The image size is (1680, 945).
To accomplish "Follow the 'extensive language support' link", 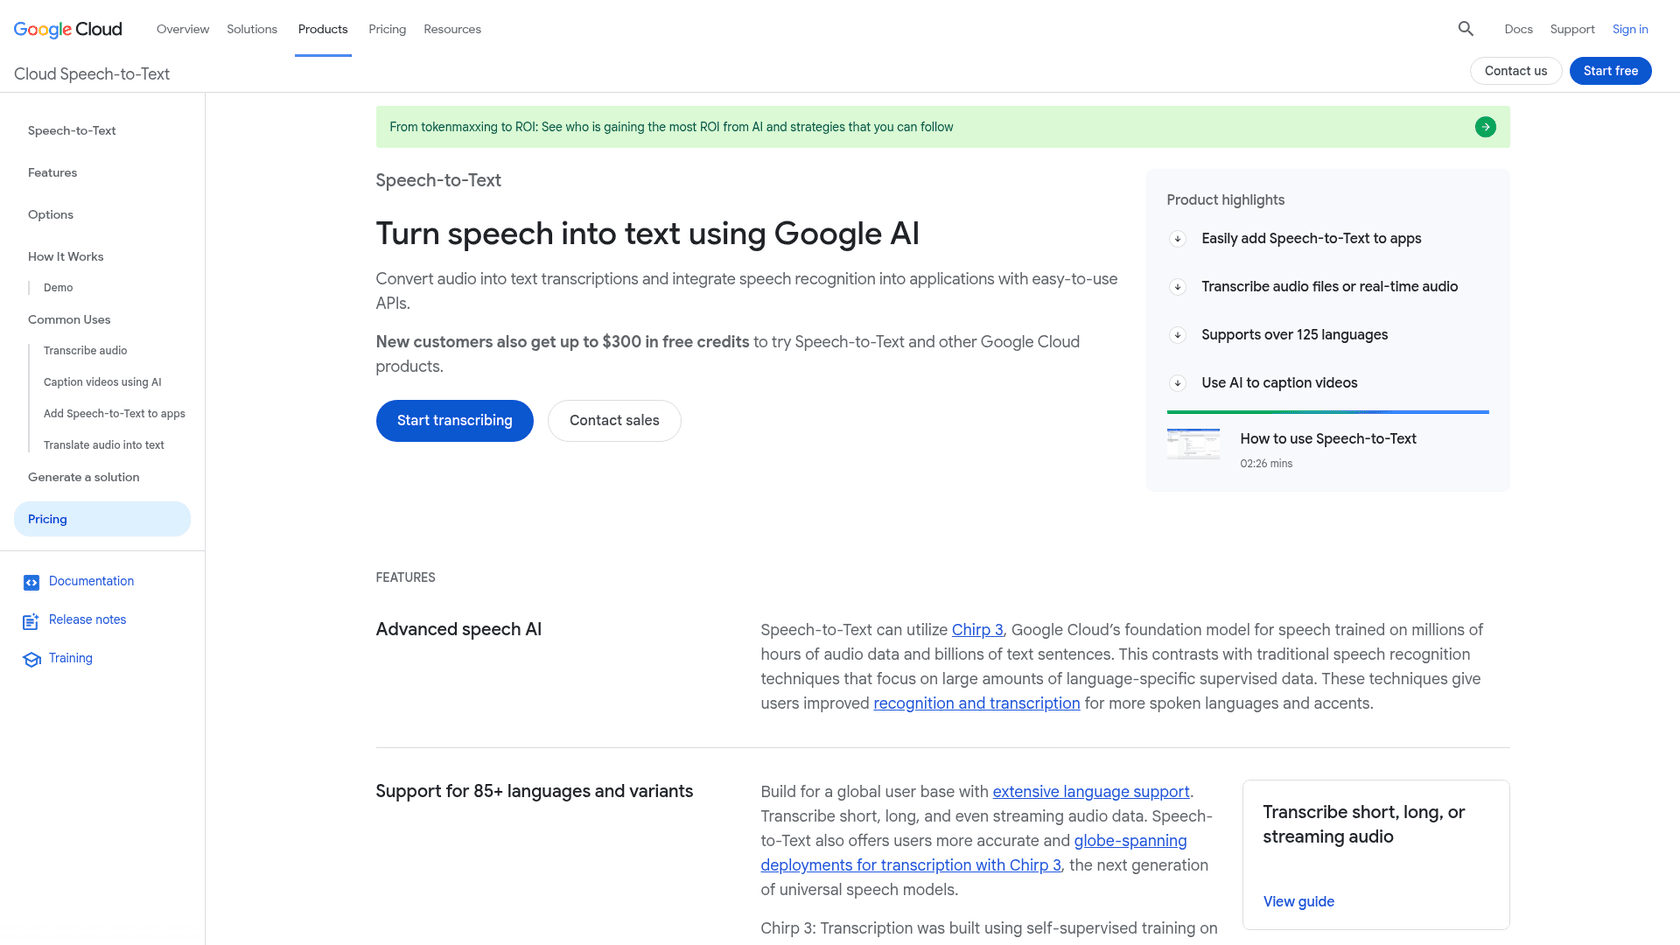I will tap(1091, 792).
